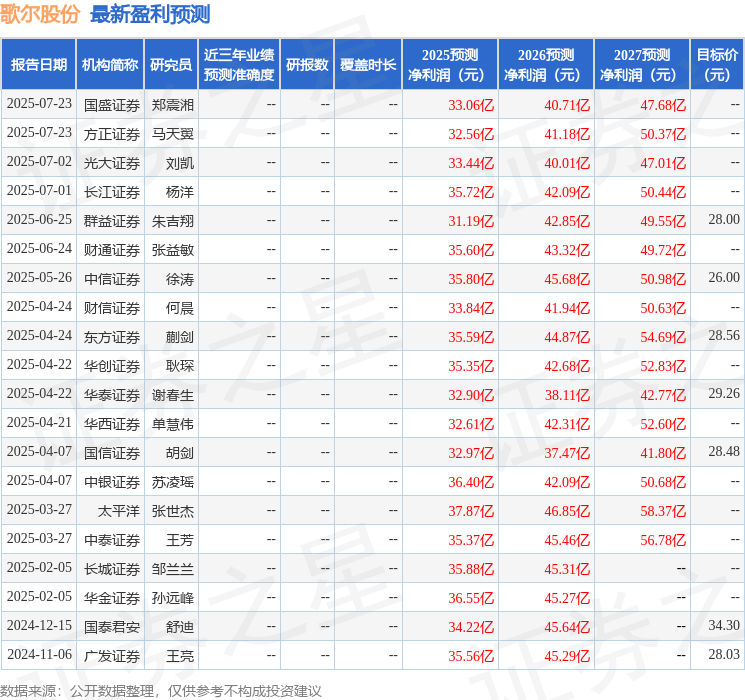The image size is (745, 700).
Task: Click the 58.37亿 forecast value
Action: click(663, 511)
